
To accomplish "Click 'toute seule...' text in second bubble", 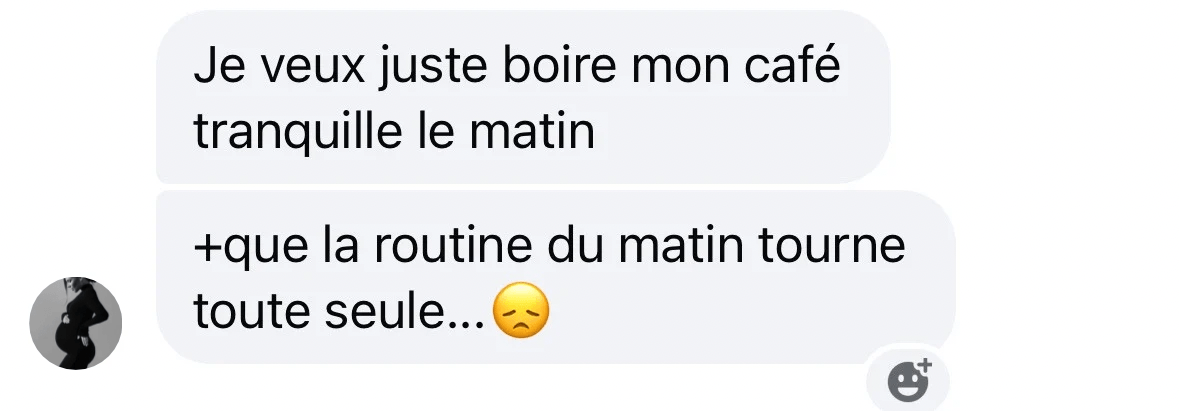I will click(x=341, y=310).
